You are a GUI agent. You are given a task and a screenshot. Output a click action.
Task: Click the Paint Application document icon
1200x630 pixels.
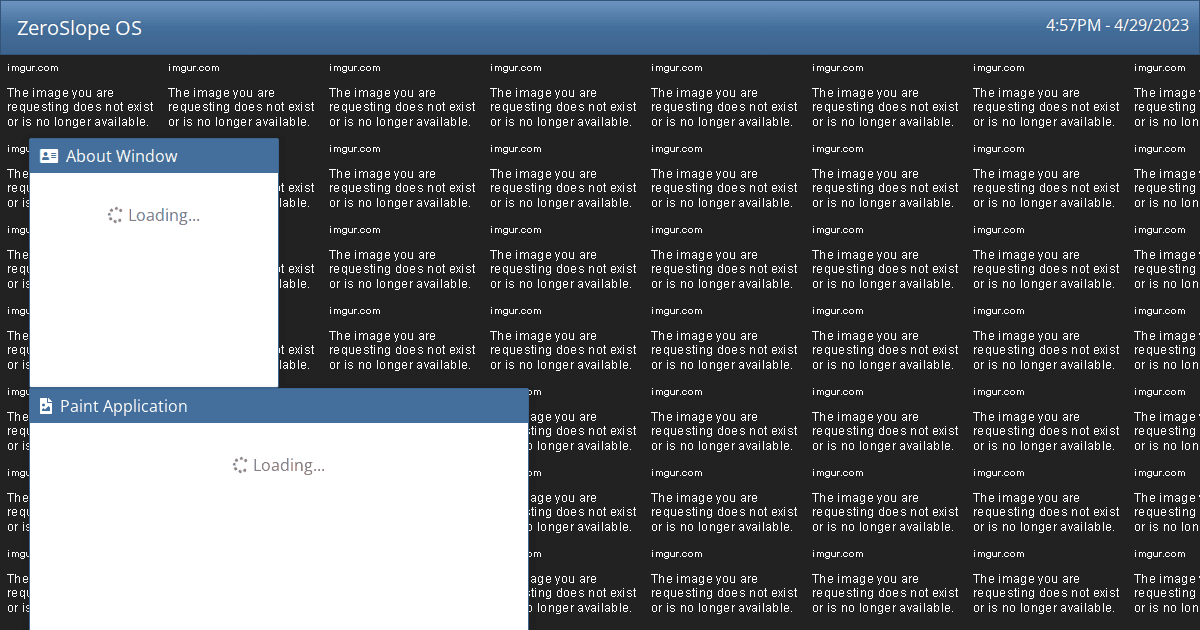point(46,406)
